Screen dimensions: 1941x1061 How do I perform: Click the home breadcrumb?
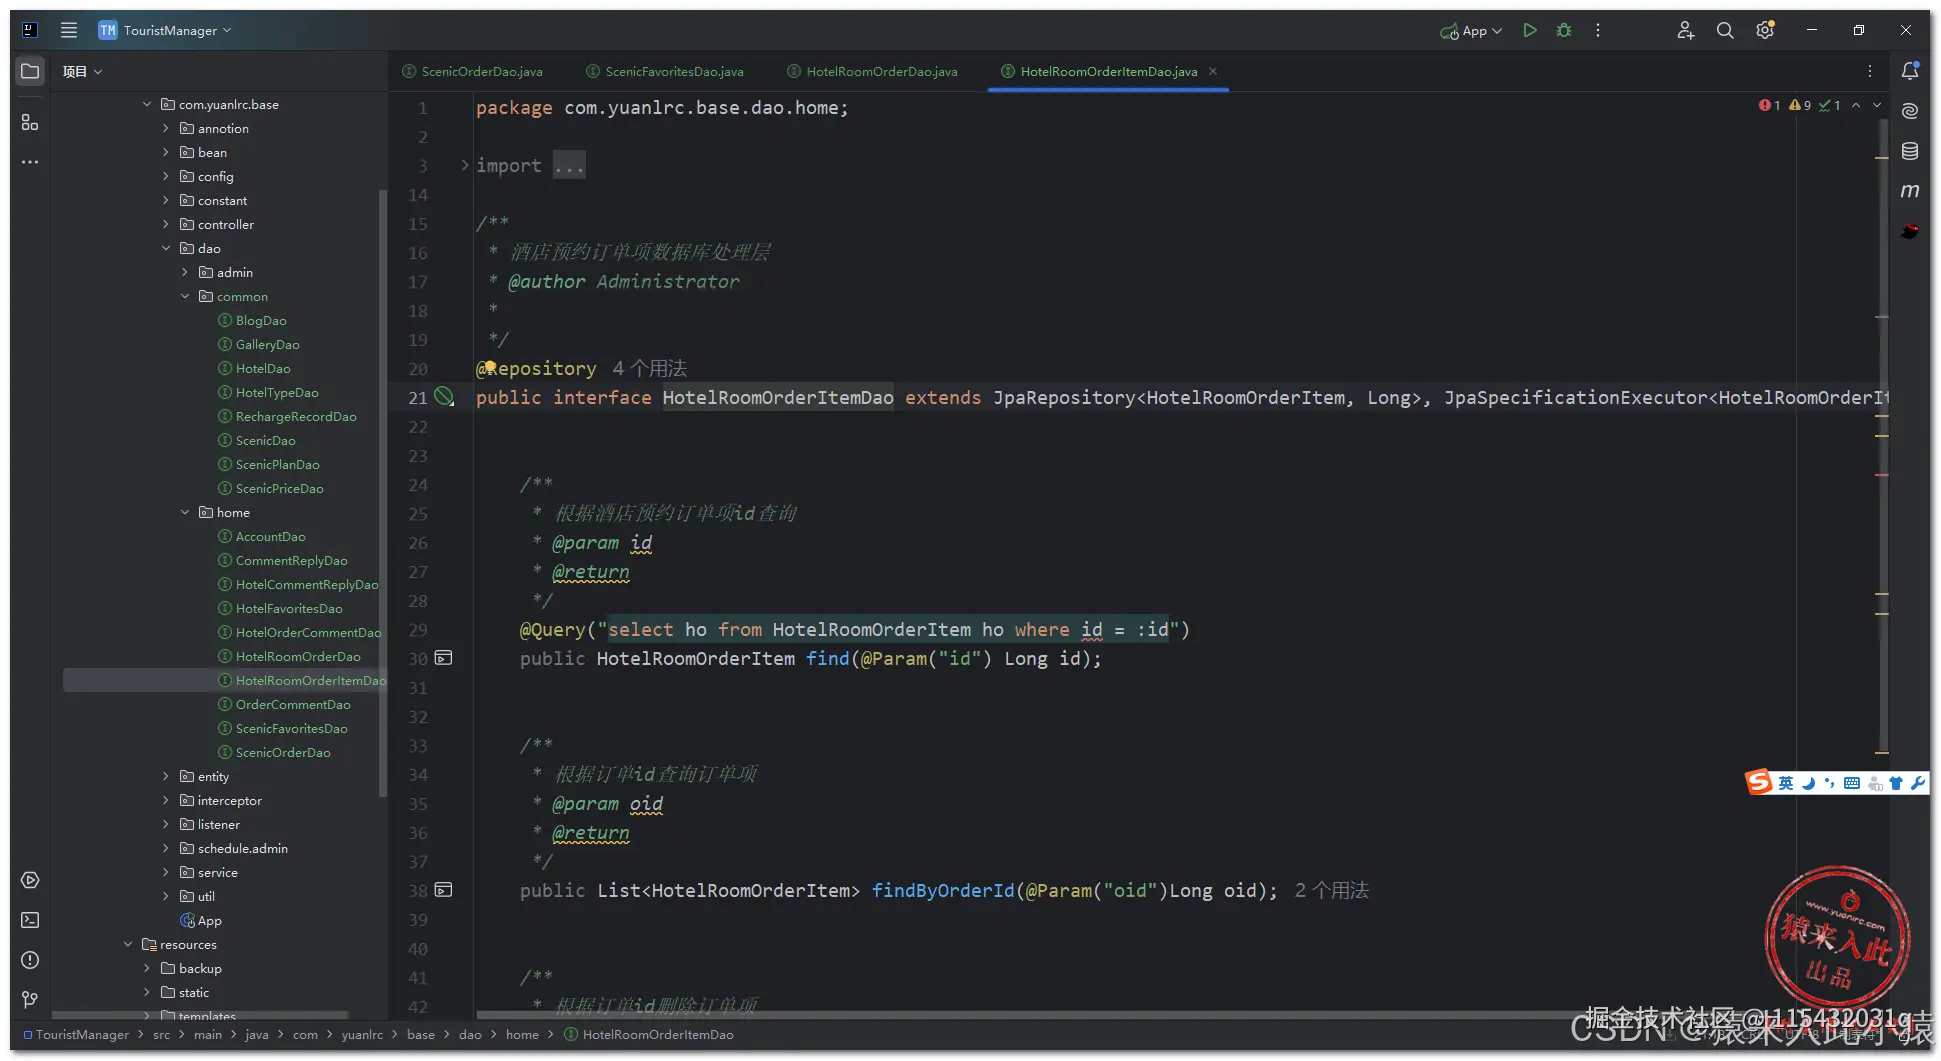pos(522,1034)
